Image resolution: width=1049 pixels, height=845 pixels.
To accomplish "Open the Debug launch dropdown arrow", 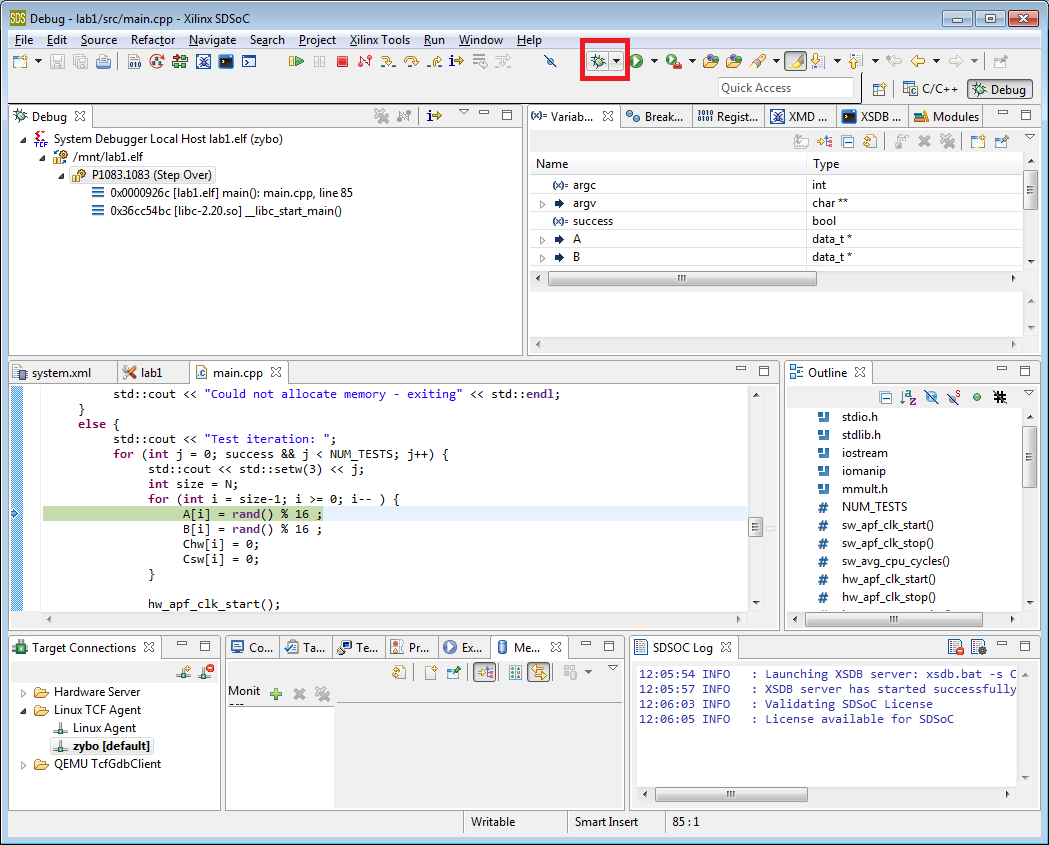I will tap(616, 62).
